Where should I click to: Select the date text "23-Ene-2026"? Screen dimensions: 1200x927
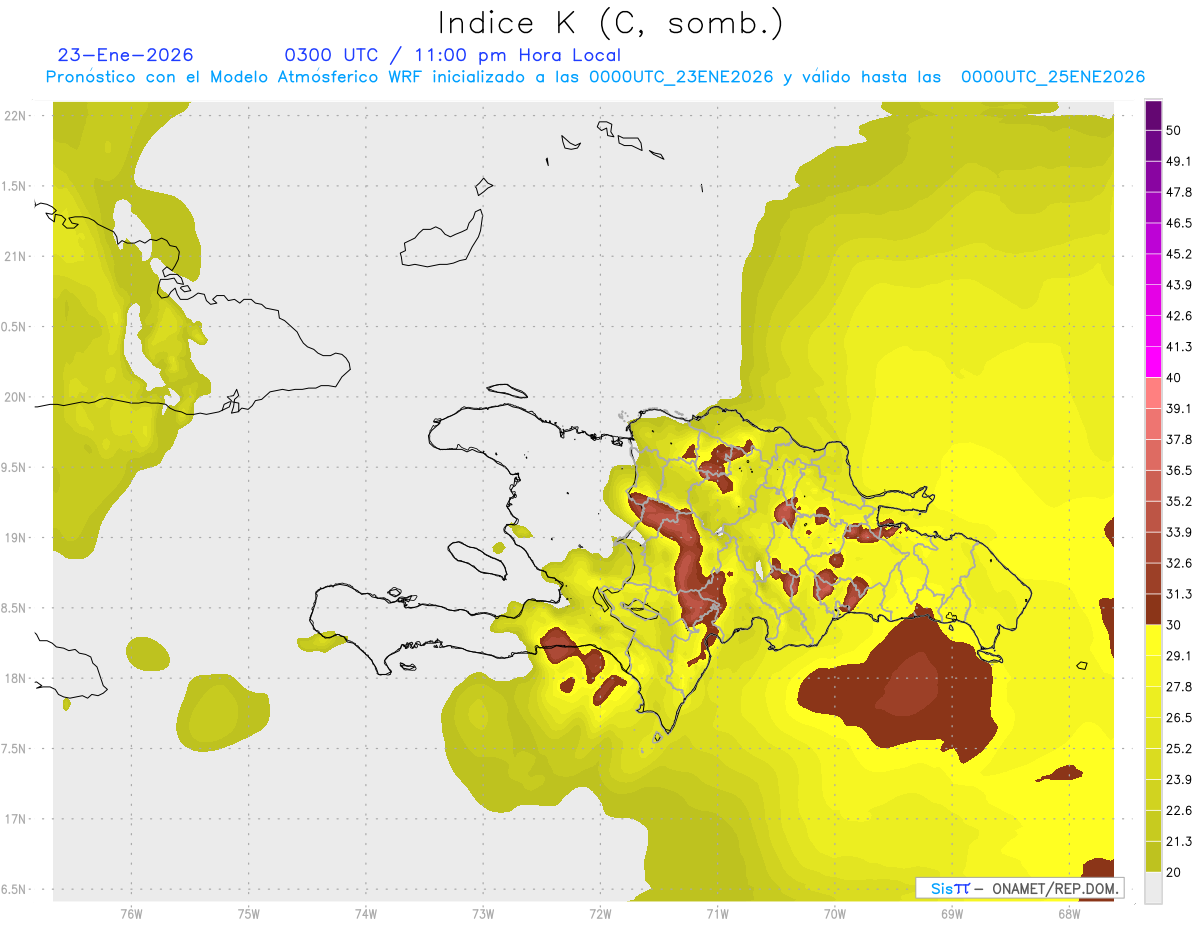125,55
